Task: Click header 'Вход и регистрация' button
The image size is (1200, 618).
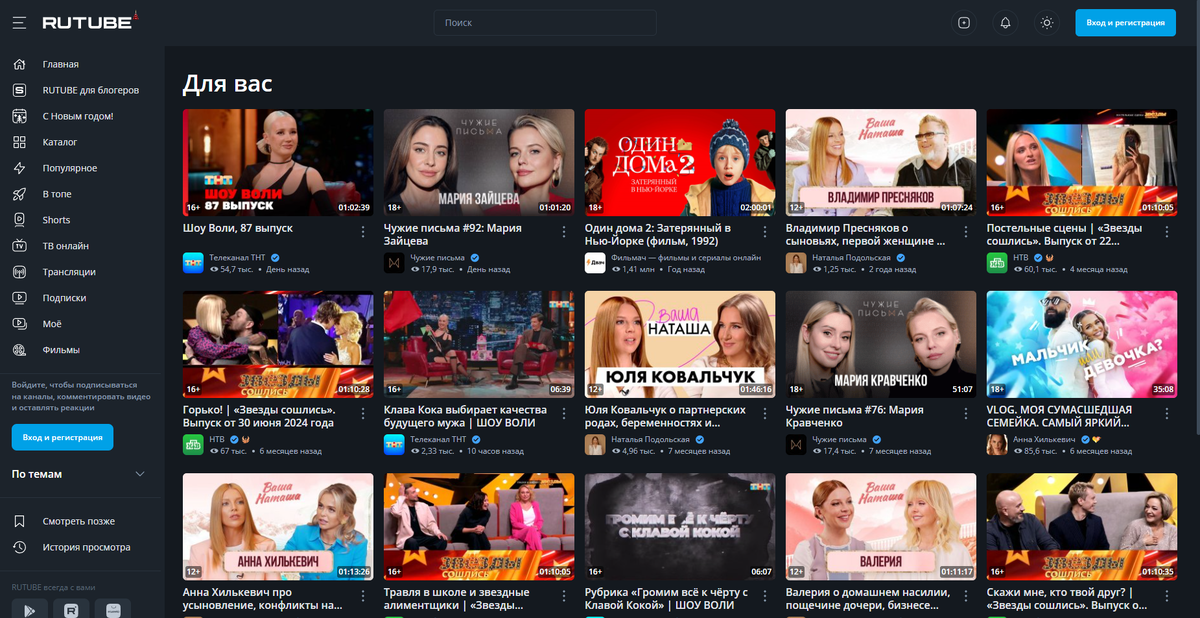Action: pyautogui.click(x=1125, y=22)
